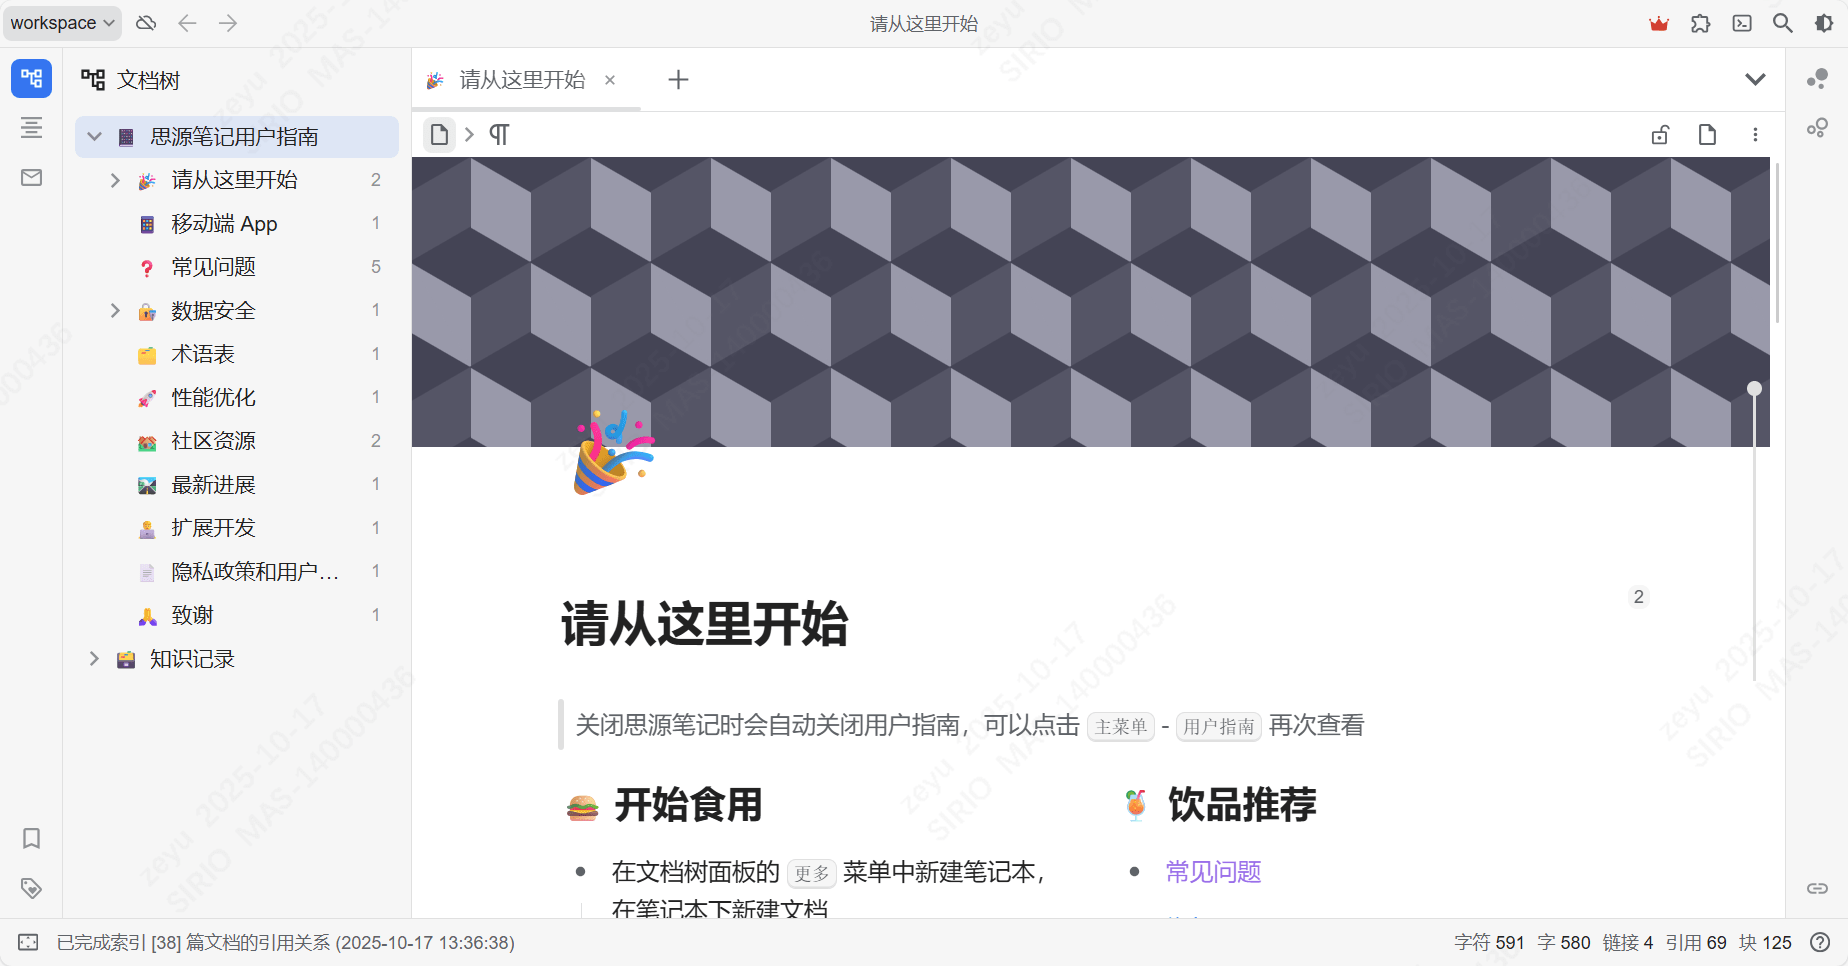Click the VIP crown icon in the titlebar
Screen dimensions: 1848x966
click(1659, 22)
